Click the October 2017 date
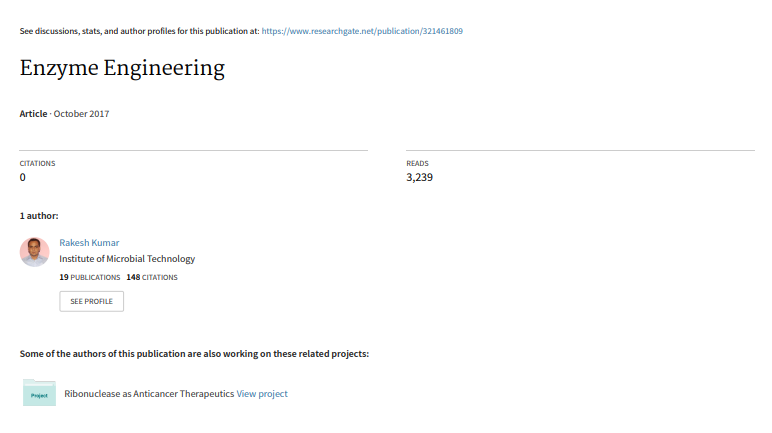Viewport: 772px width, 433px height. pyautogui.click(x=81, y=114)
